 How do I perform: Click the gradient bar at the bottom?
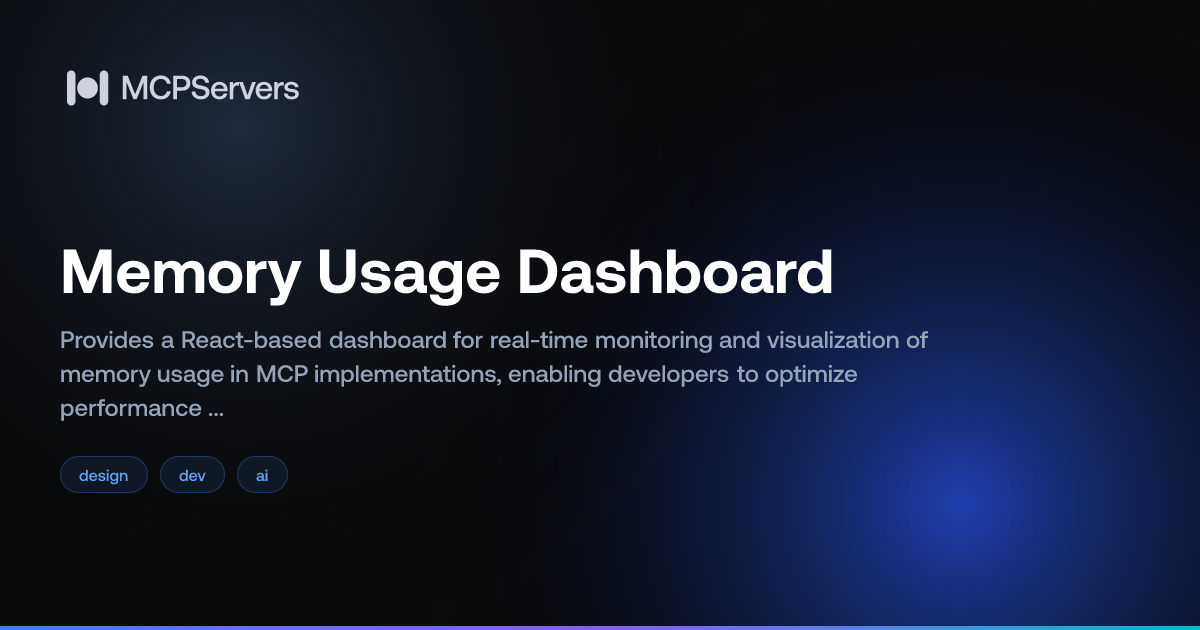[600, 627]
